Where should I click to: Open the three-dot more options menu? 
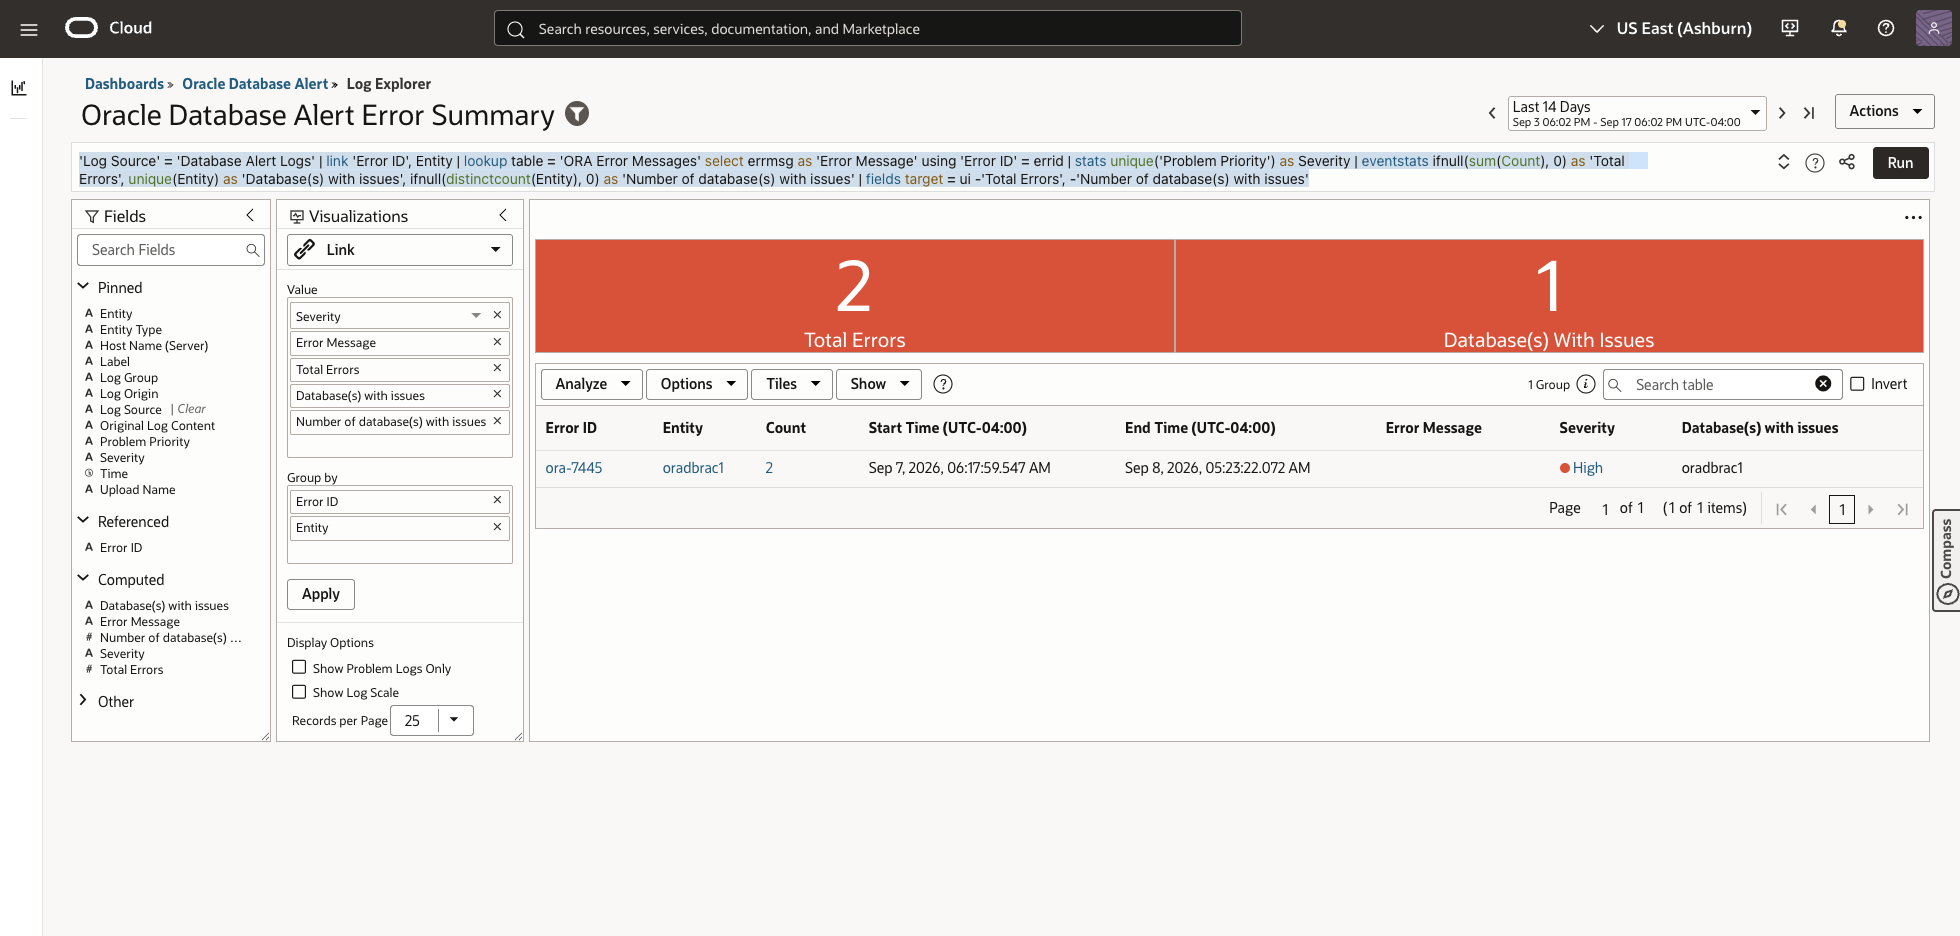(1913, 217)
